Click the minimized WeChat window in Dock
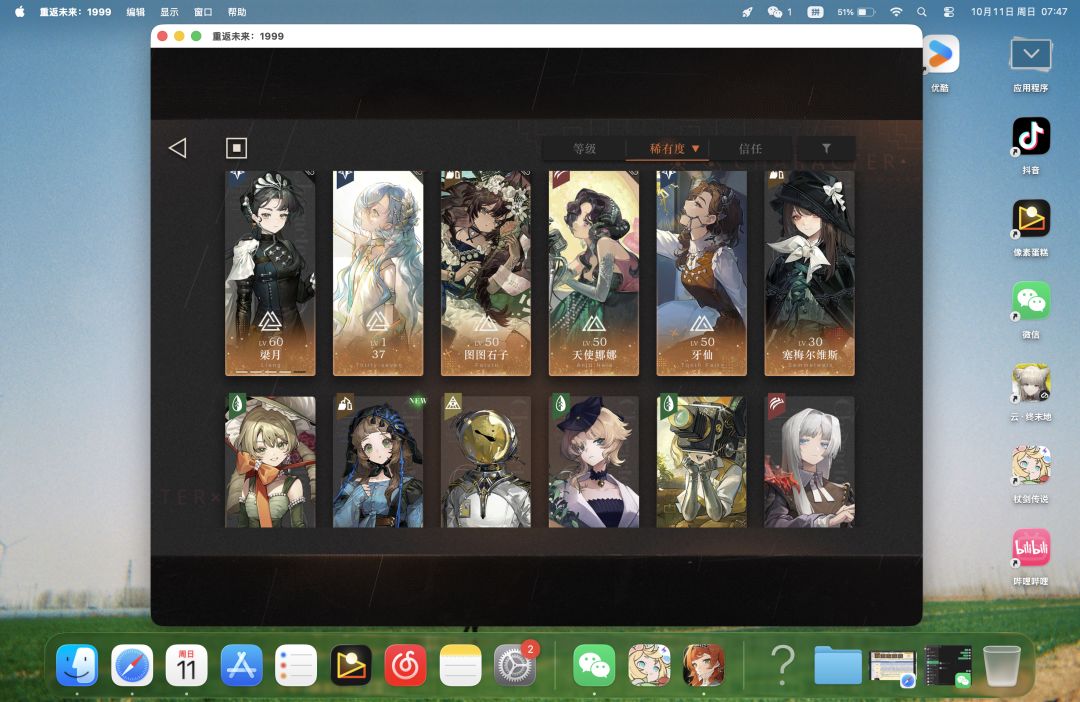Screen dimensions: 1080x702 (x=948, y=665)
